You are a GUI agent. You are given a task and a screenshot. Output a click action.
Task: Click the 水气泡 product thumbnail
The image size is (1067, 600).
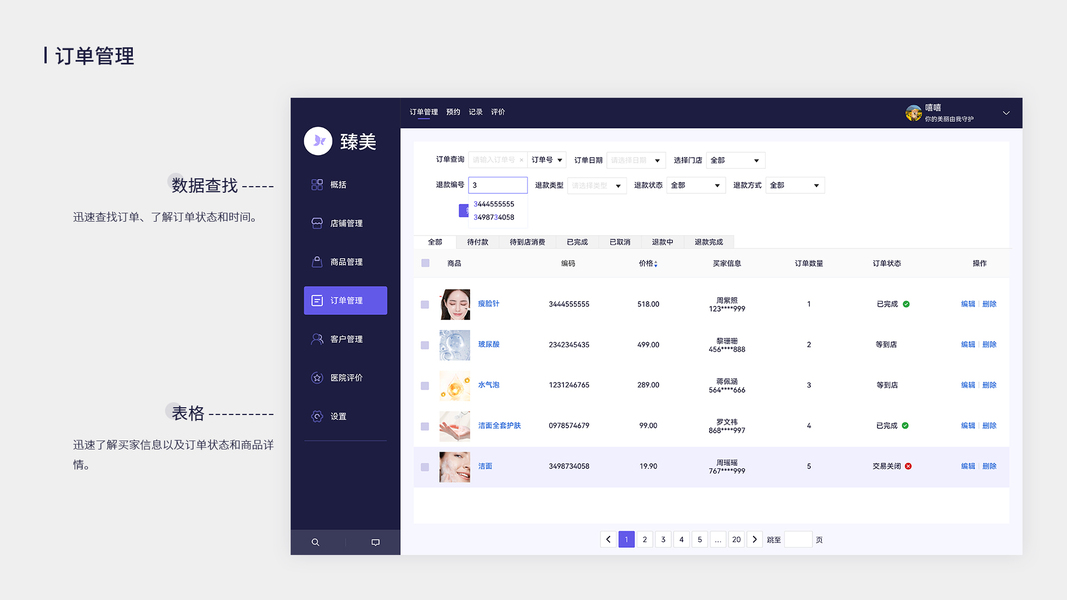point(455,385)
